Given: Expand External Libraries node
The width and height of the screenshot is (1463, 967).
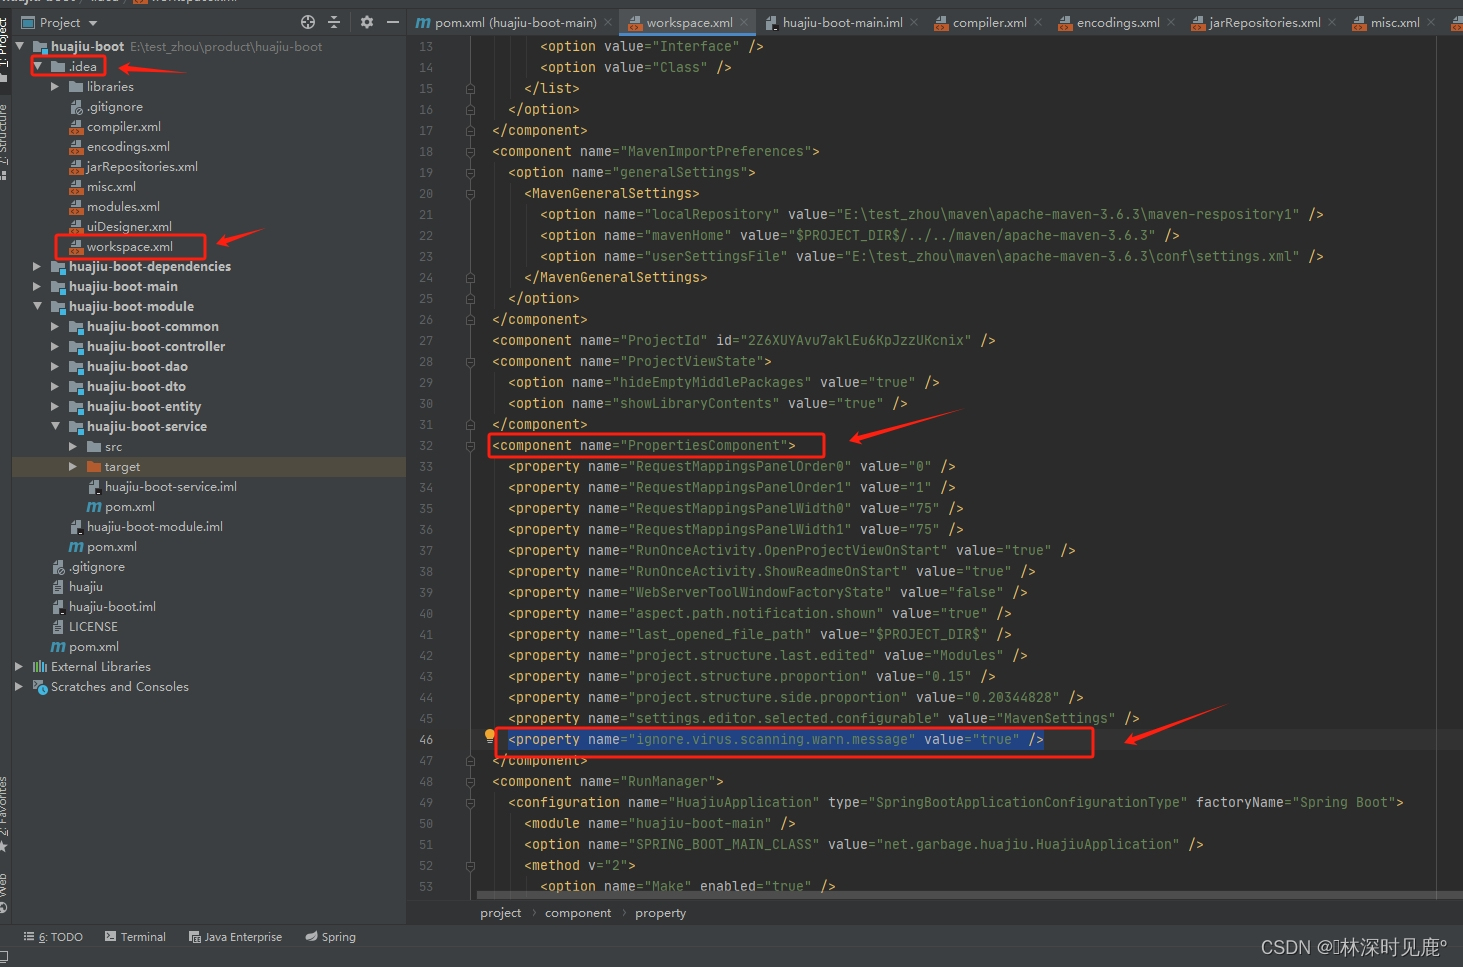Looking at the screenshot, I should point(19,667).
